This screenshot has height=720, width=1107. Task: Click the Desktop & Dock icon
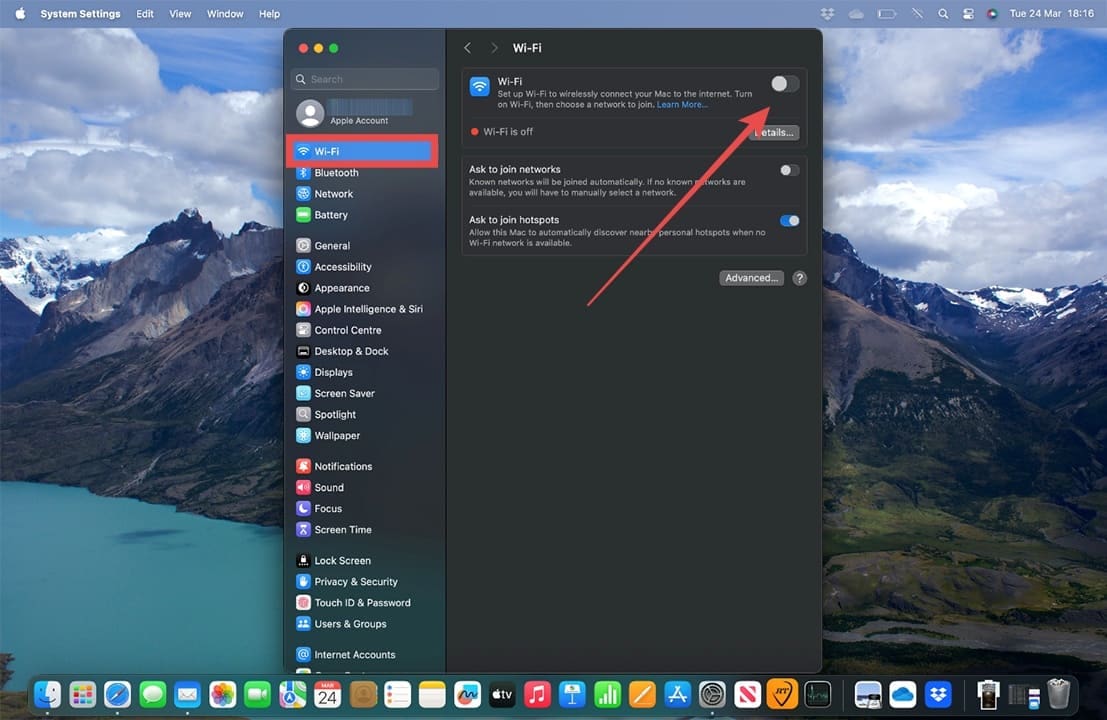[303, 352]
